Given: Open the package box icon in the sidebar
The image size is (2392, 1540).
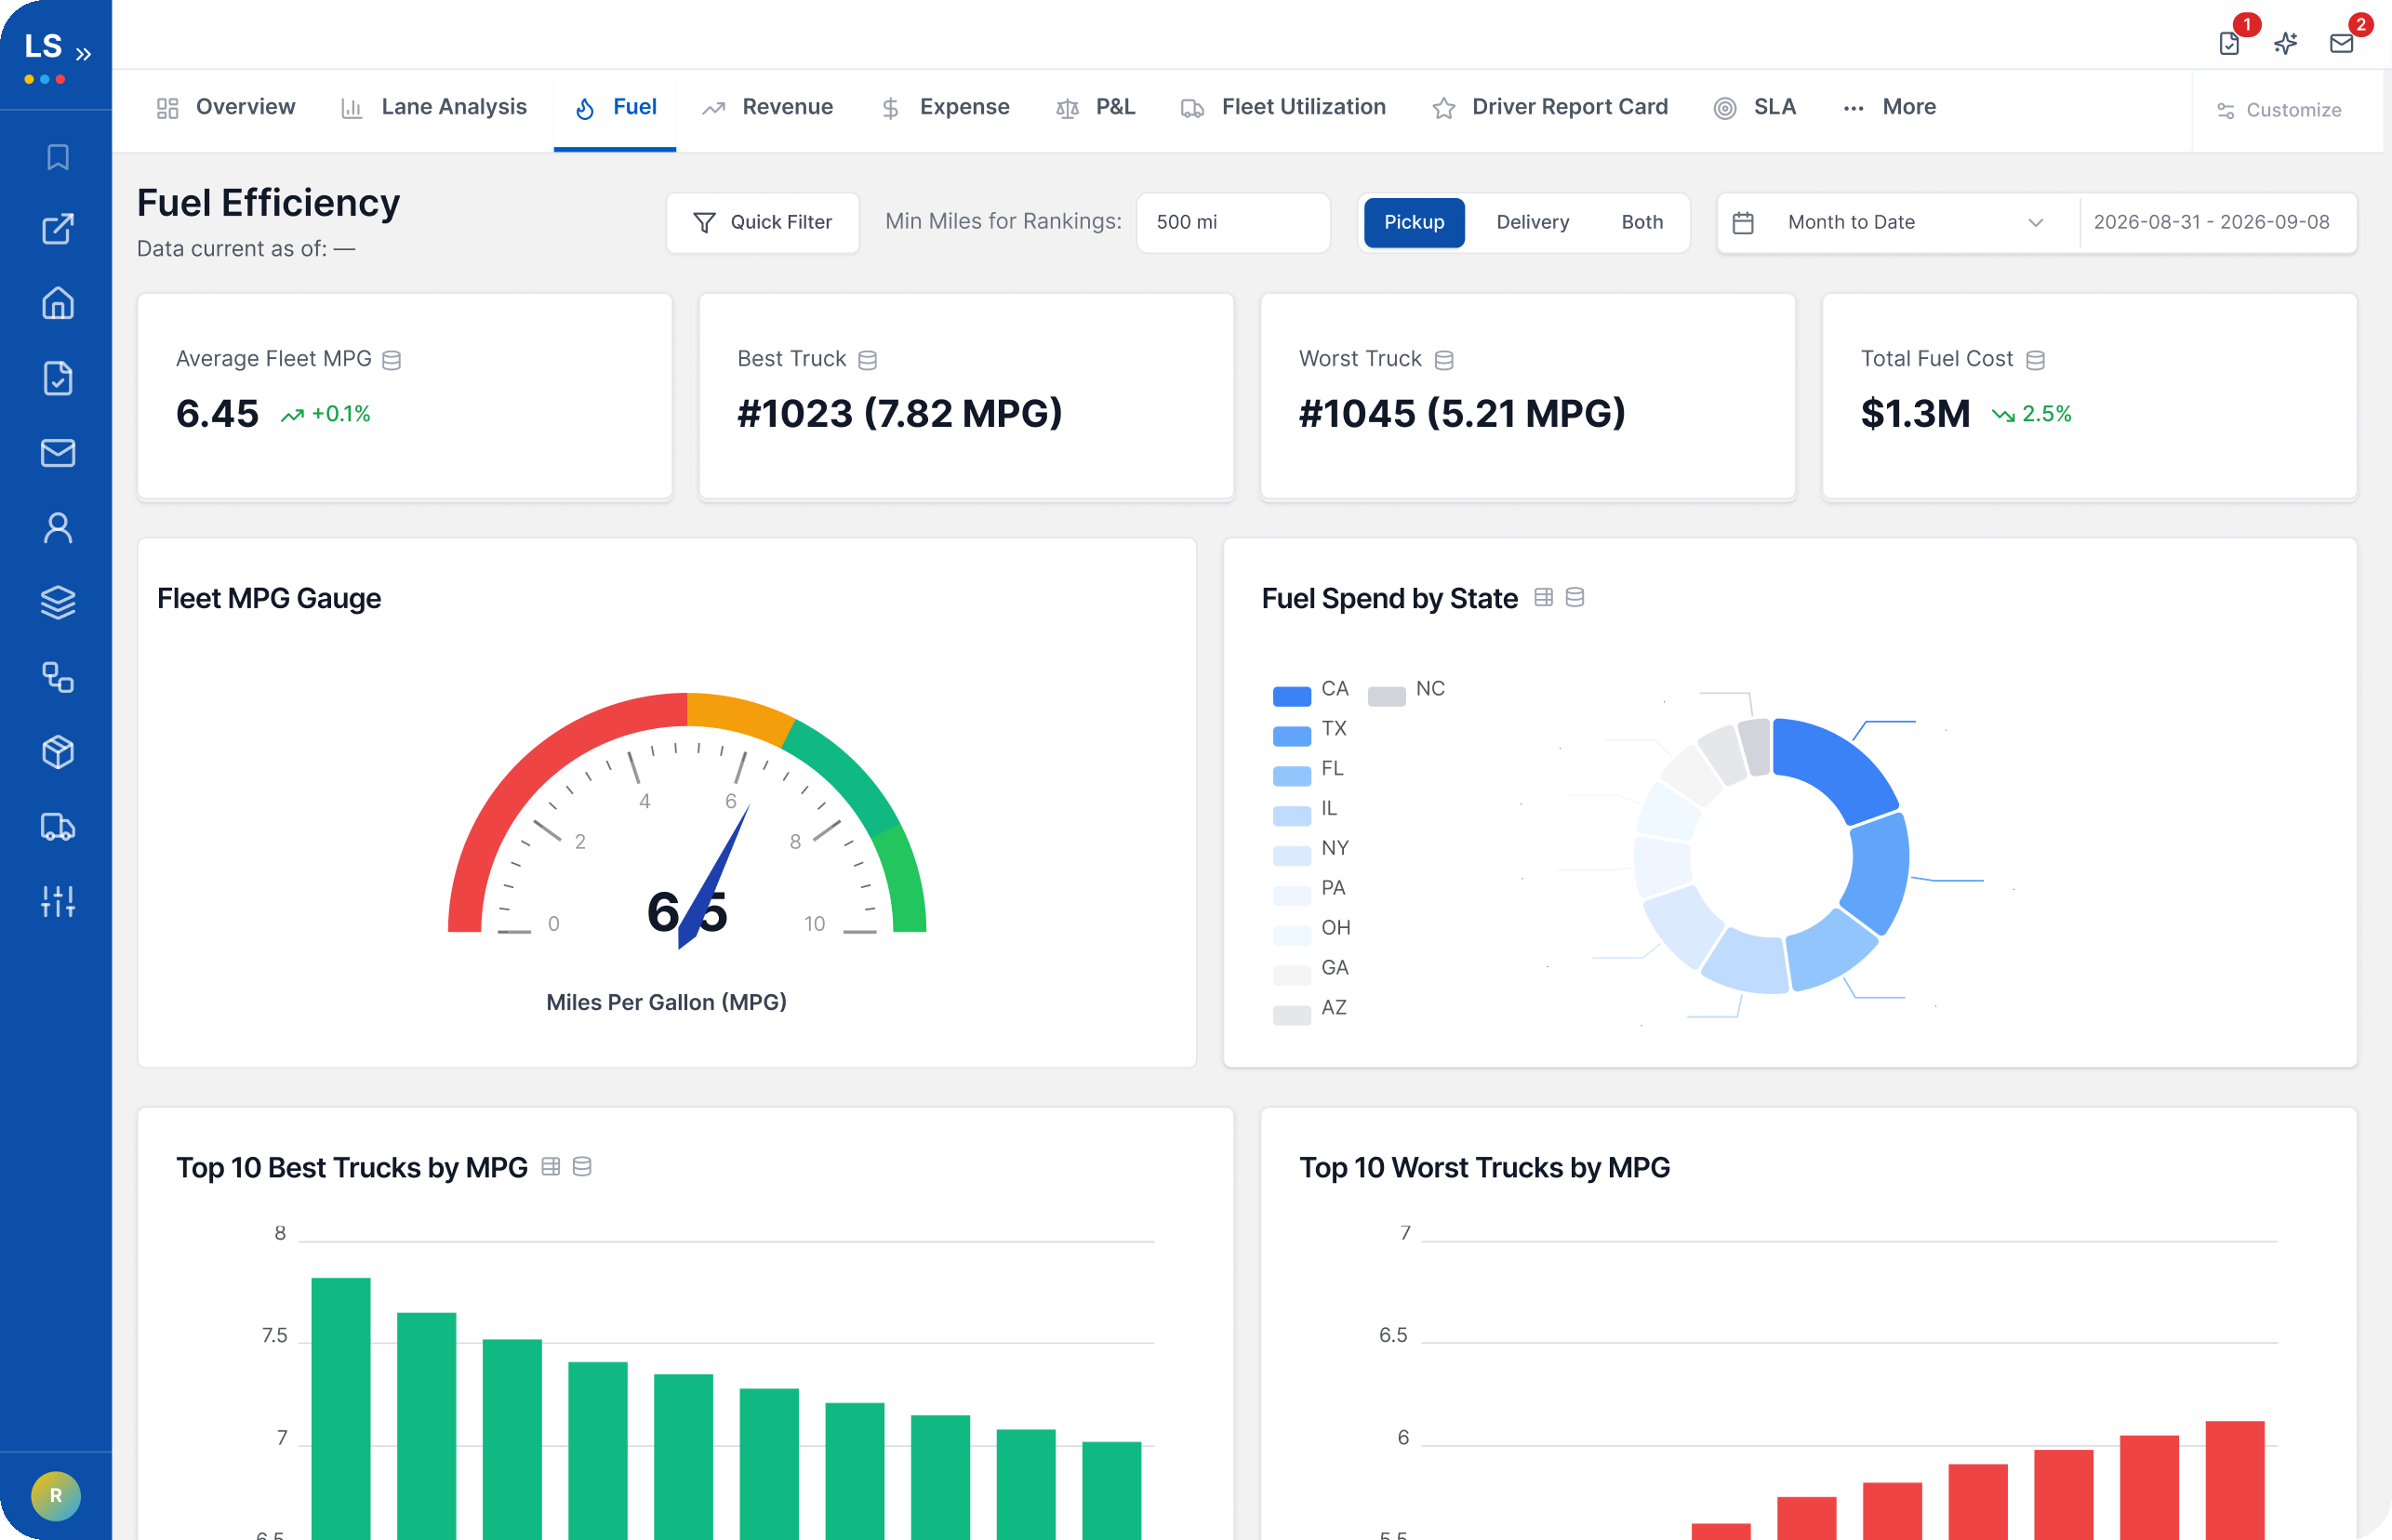Looking at the screenshot, I should point(58,752).
